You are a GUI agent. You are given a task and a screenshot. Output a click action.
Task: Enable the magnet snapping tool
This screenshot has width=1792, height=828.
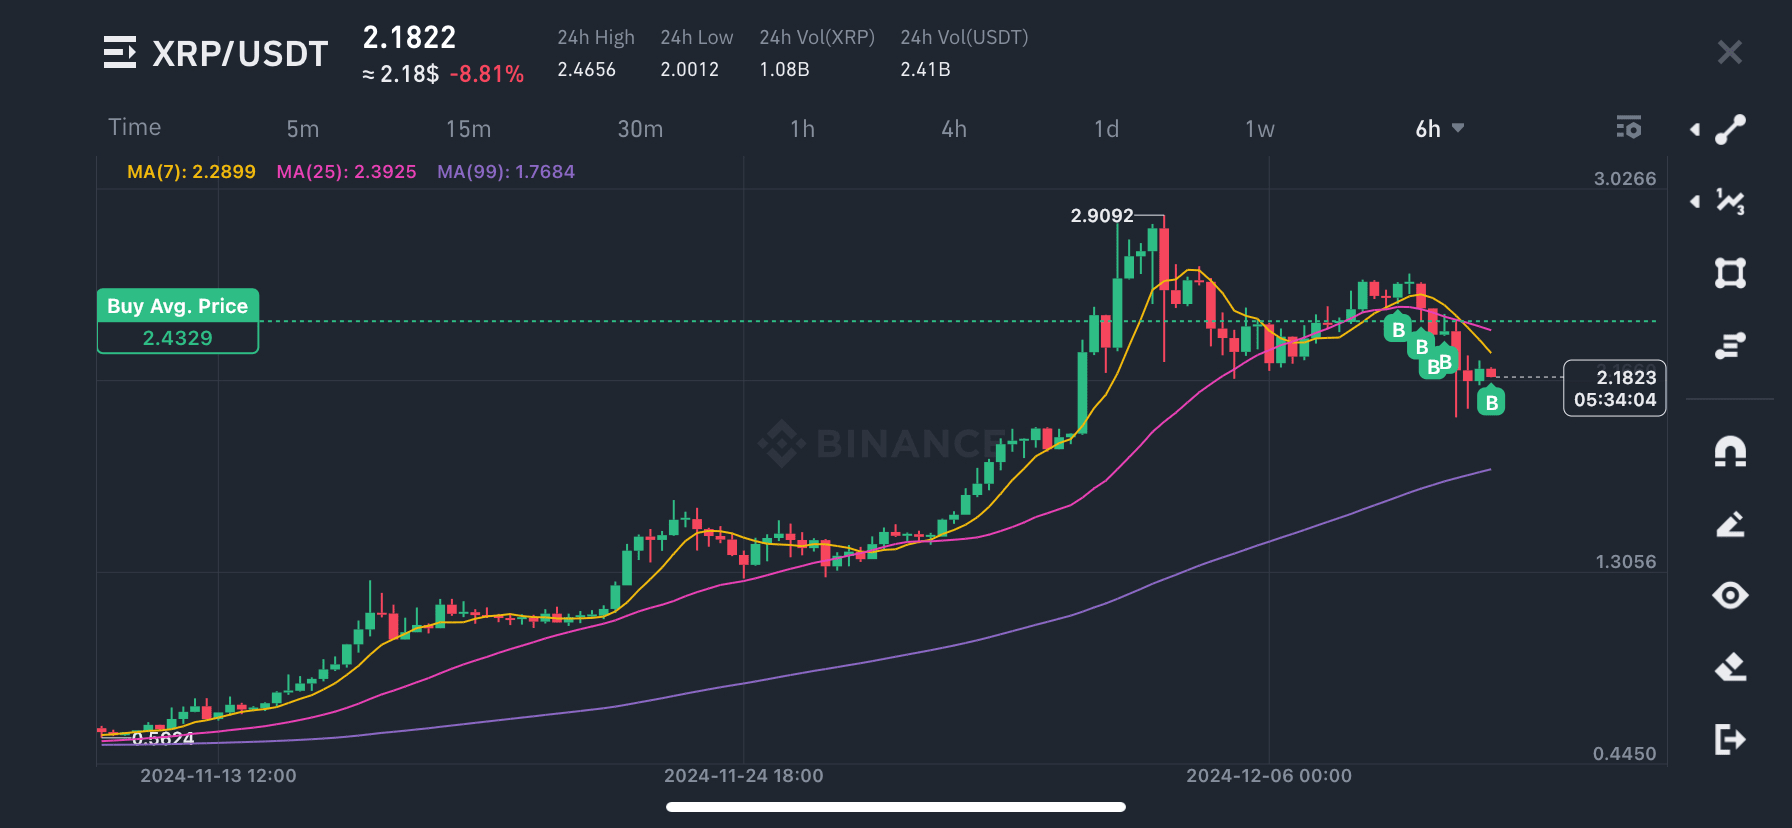(1730, 451)
